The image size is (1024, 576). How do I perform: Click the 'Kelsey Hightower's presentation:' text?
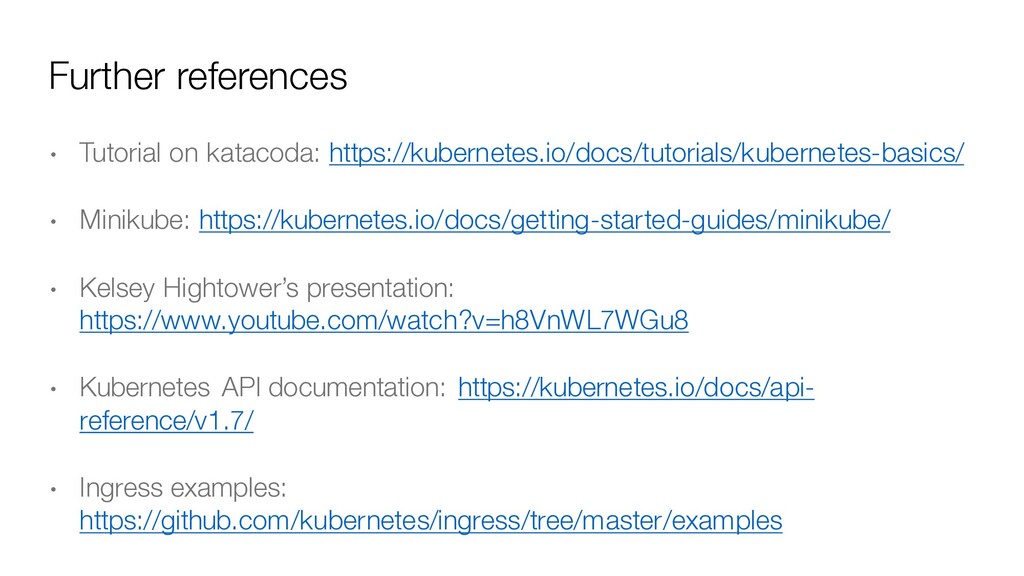(266, 288)
